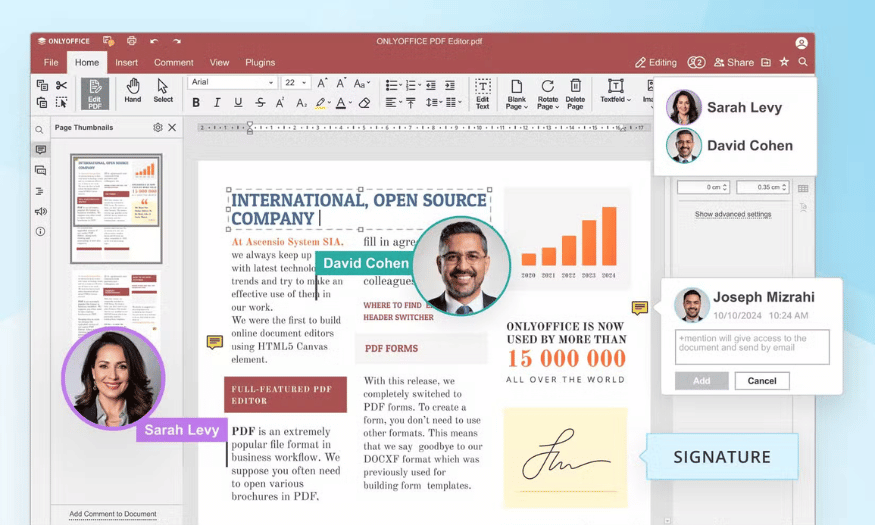Open the About info icon in the sidebar
This screenshot has height=525, width=875.
pos(40,231)
